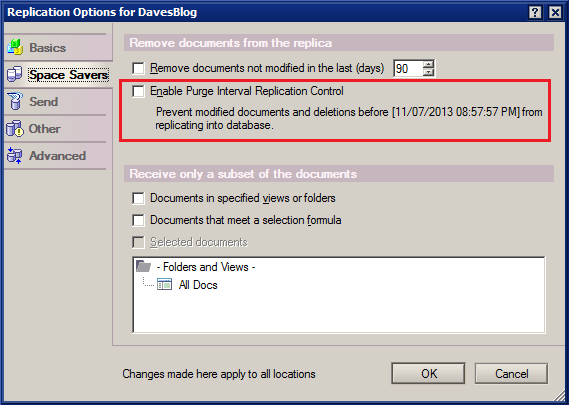Click the days field showing 90

pyautogui.click(x=408, y=68)
